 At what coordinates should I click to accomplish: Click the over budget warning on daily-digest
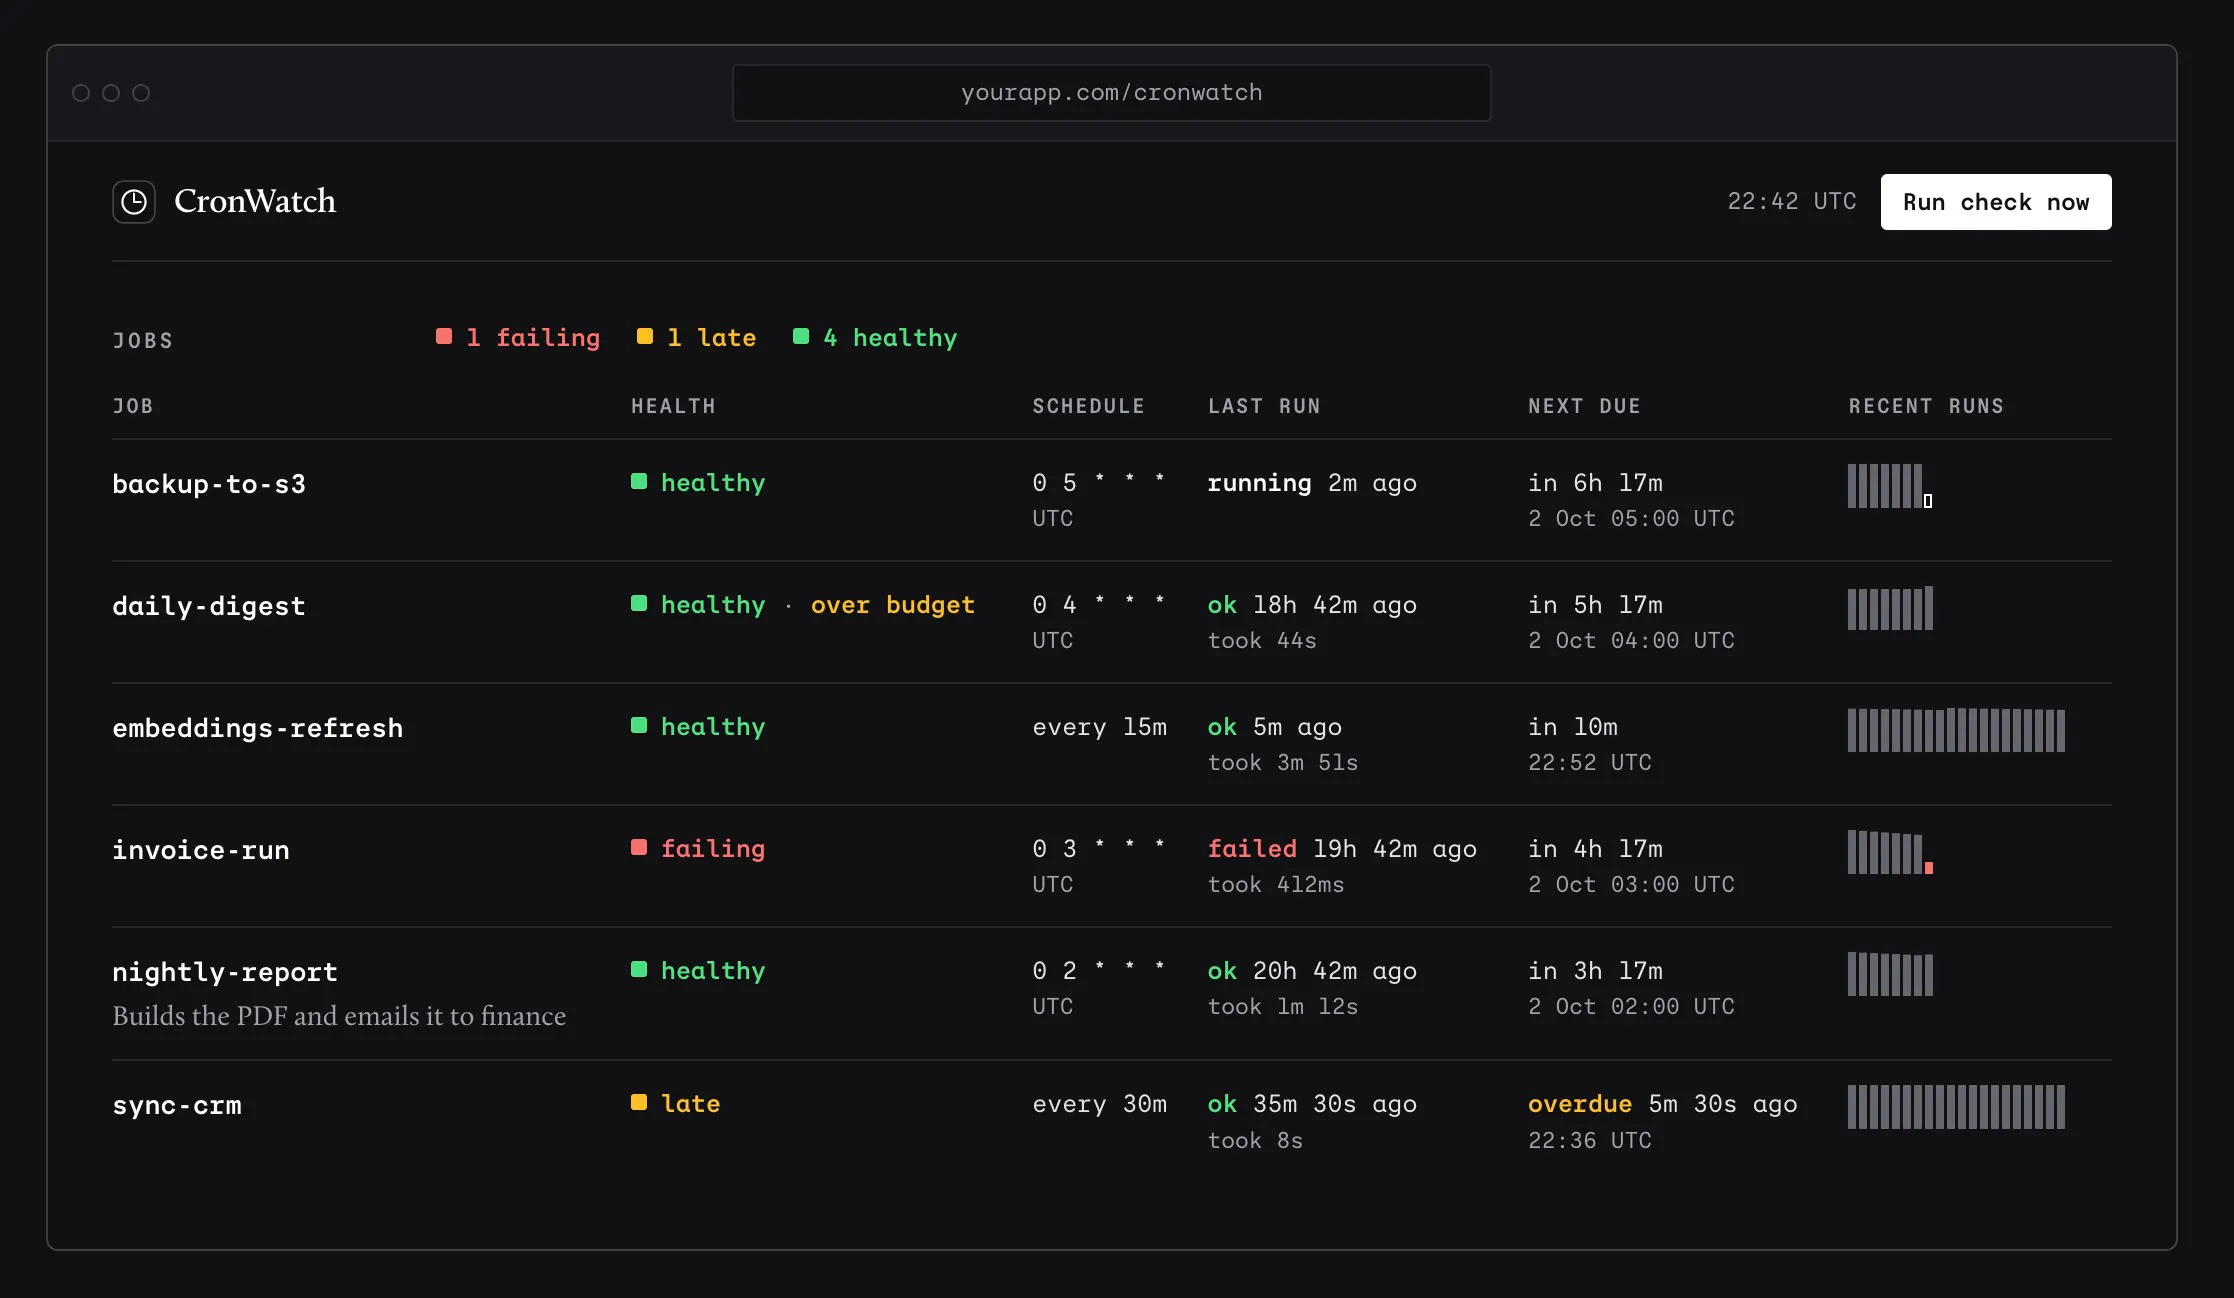[892, 605]
